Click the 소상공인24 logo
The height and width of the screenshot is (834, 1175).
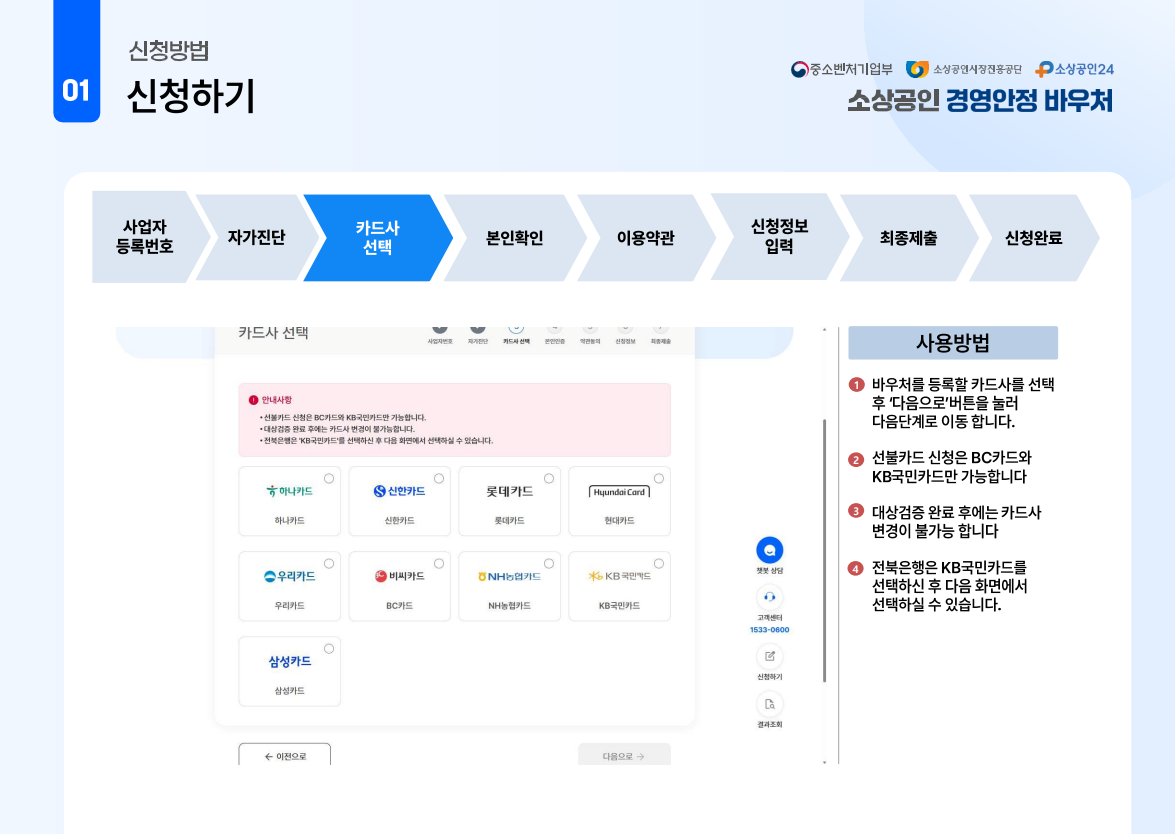(x=1075, y=70)
